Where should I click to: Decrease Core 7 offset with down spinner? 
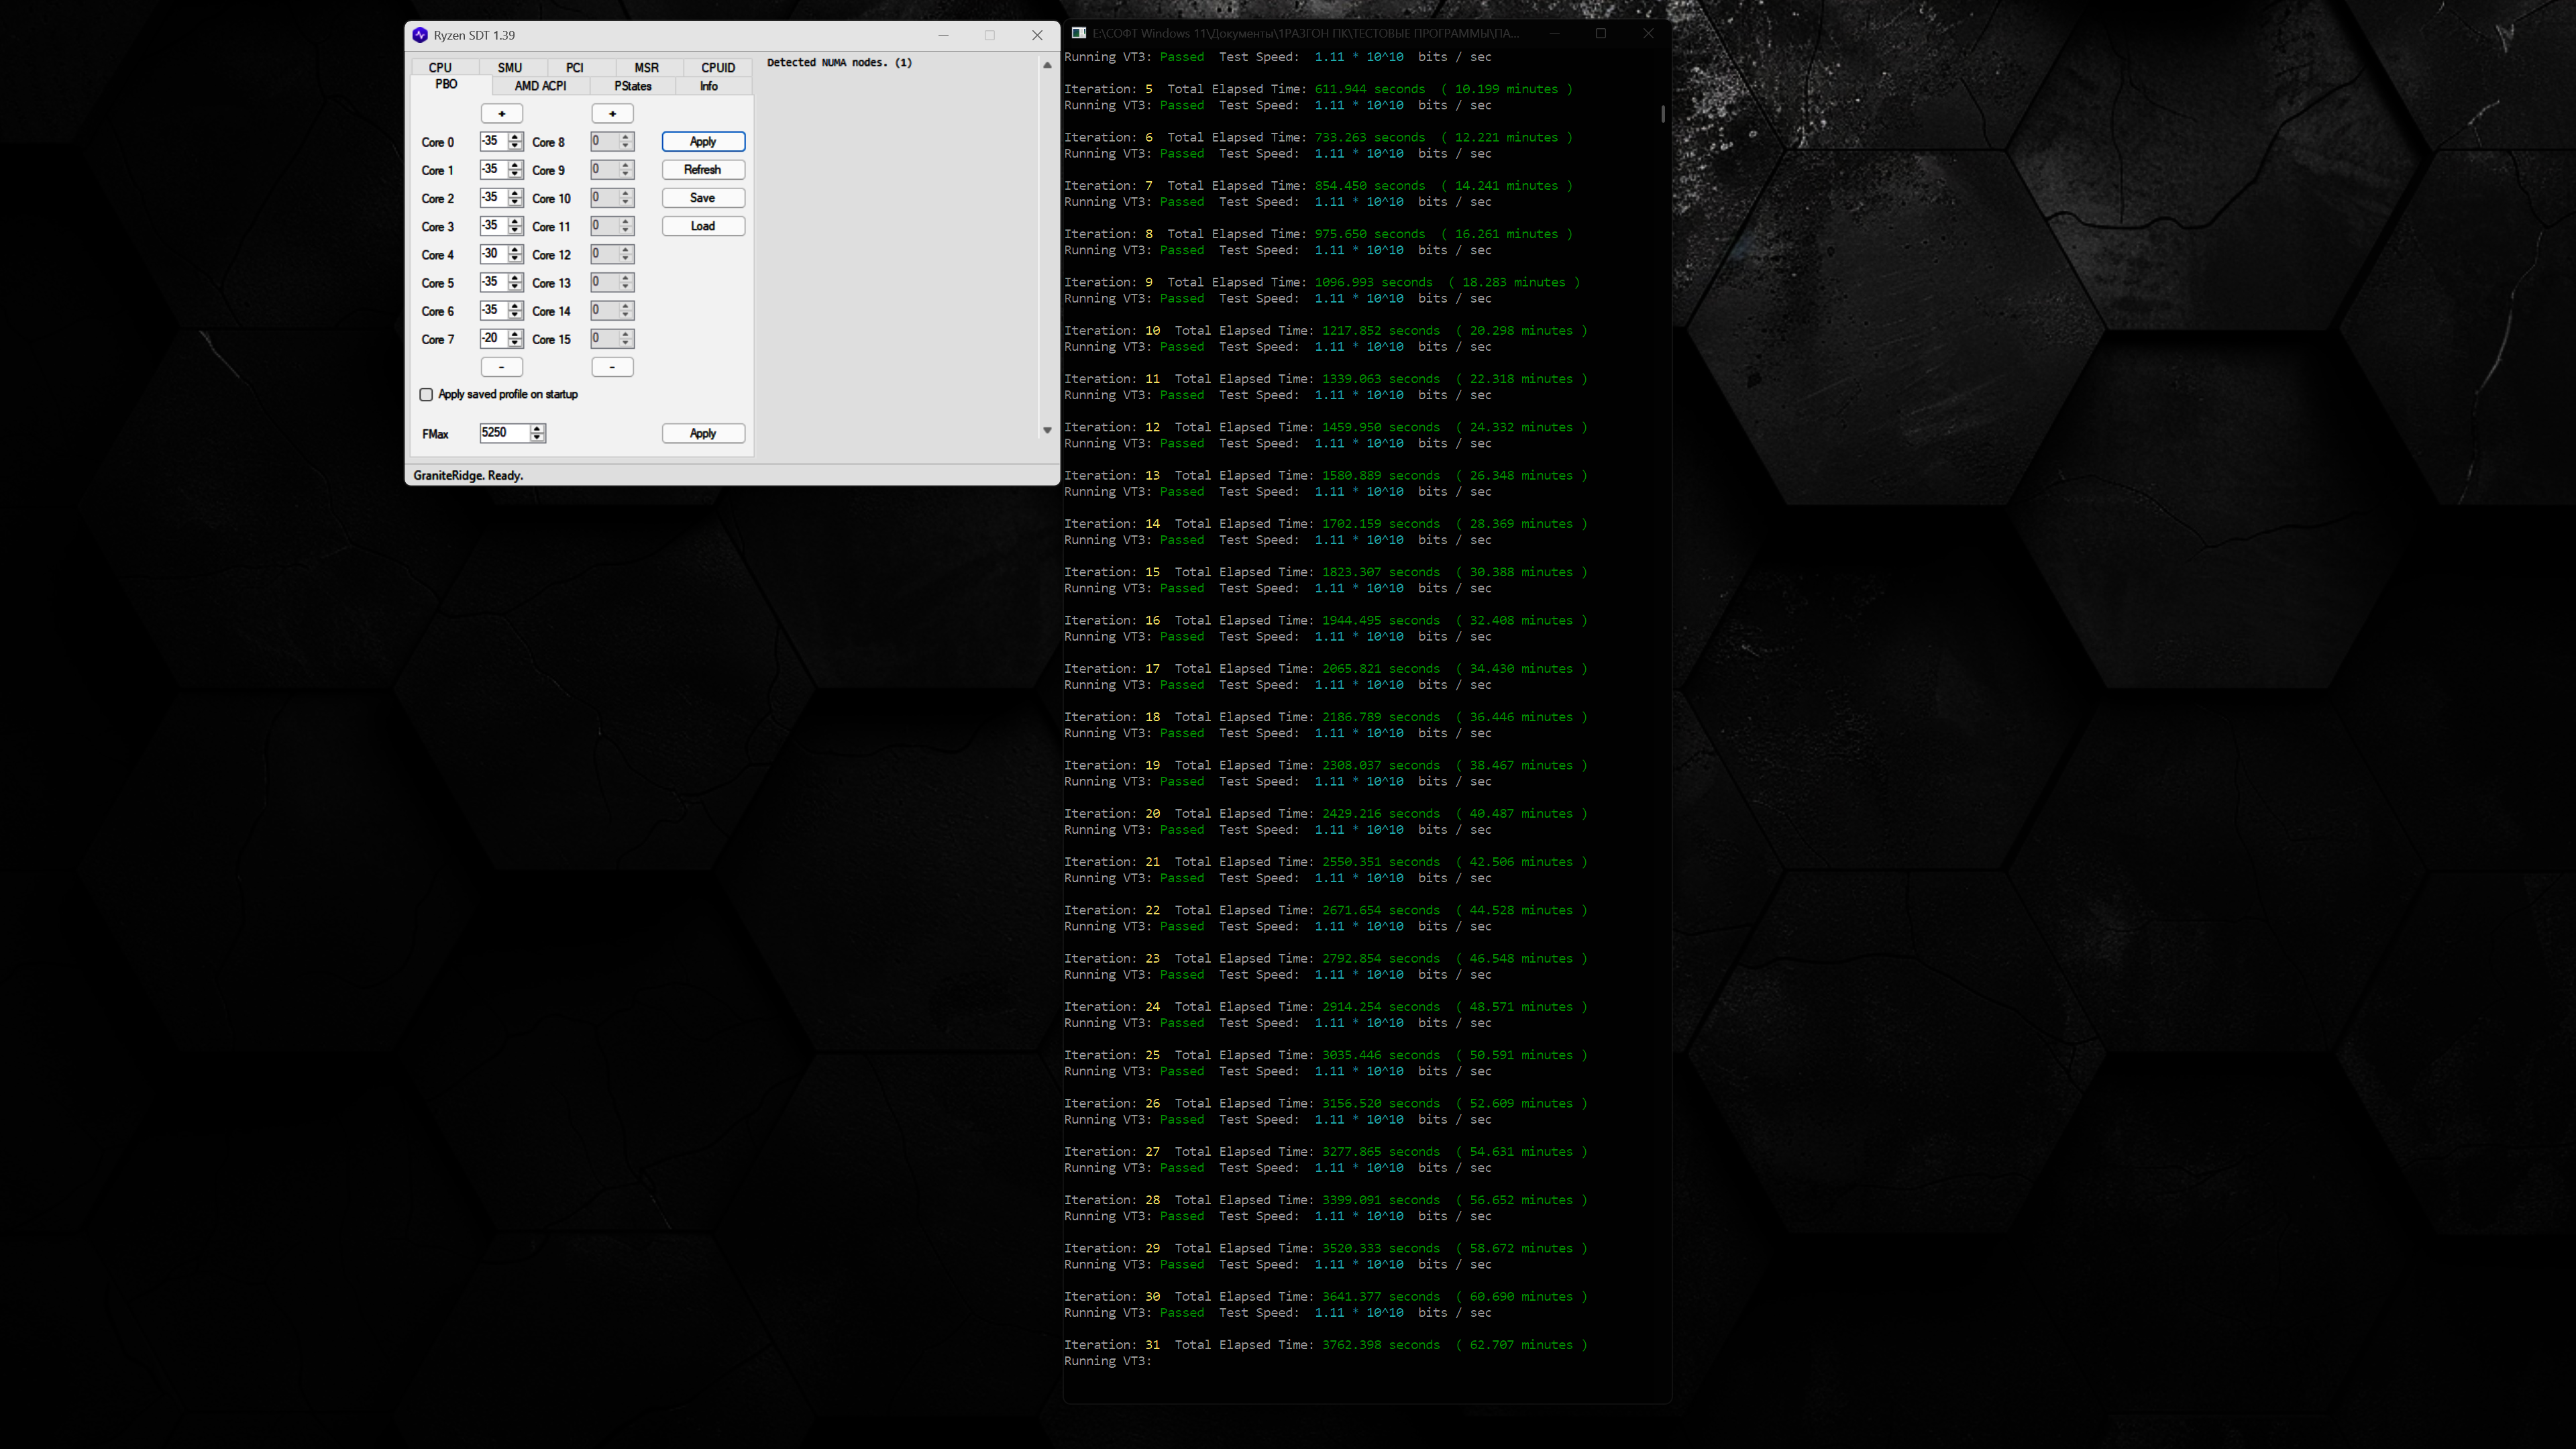pos(515,344)
